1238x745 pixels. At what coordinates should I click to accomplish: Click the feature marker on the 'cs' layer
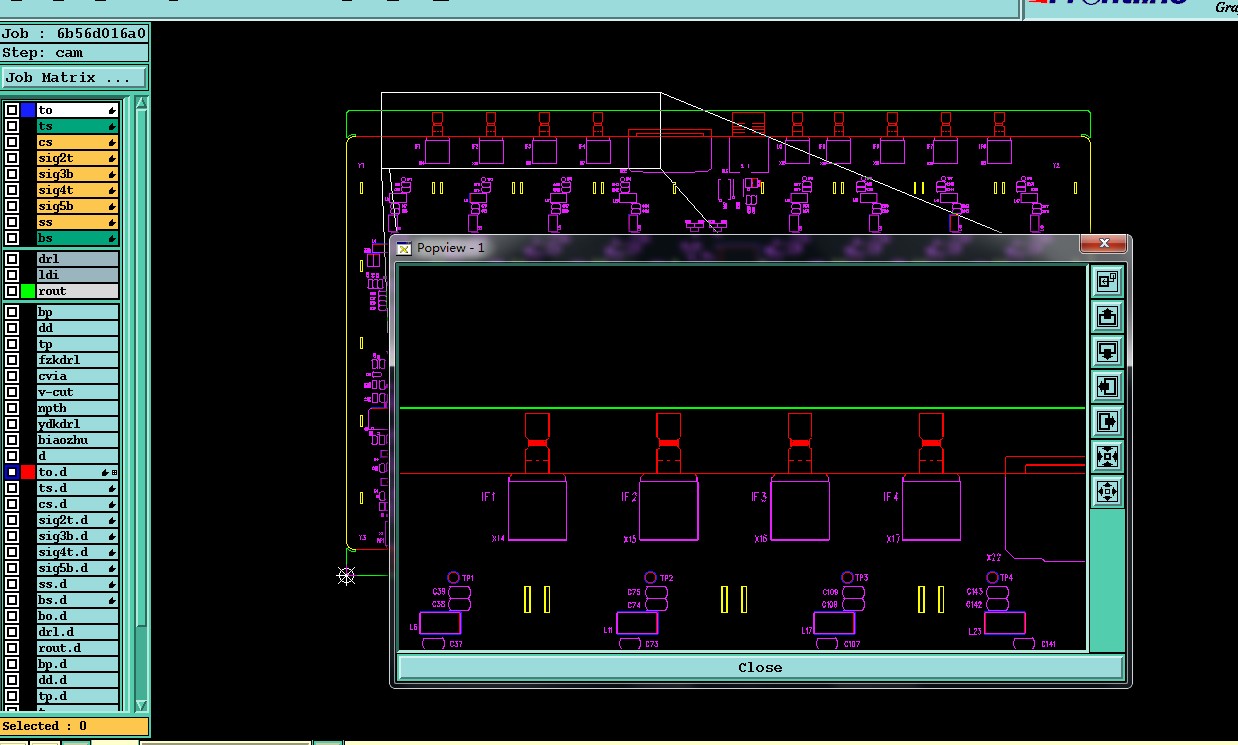click(112, 142)
